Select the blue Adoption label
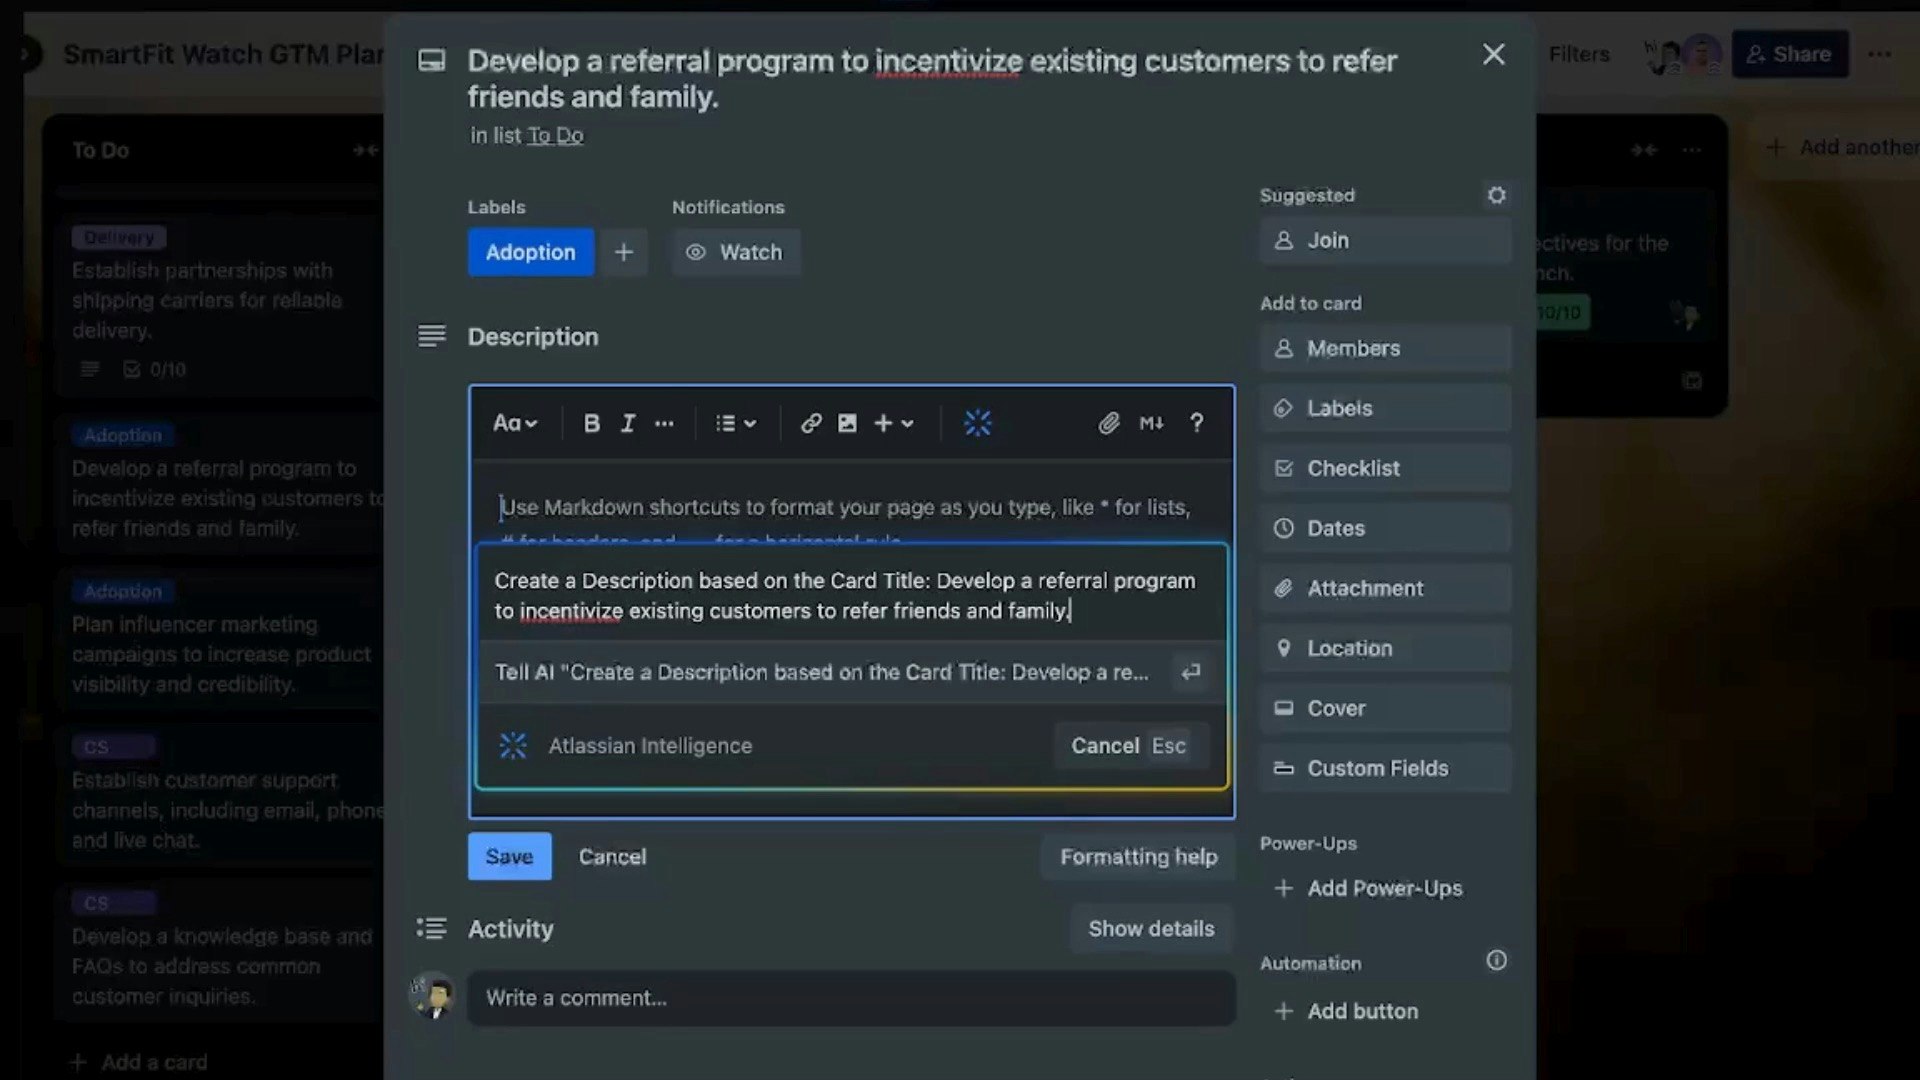The image size is (1920, 1080). tap(530, 252)
